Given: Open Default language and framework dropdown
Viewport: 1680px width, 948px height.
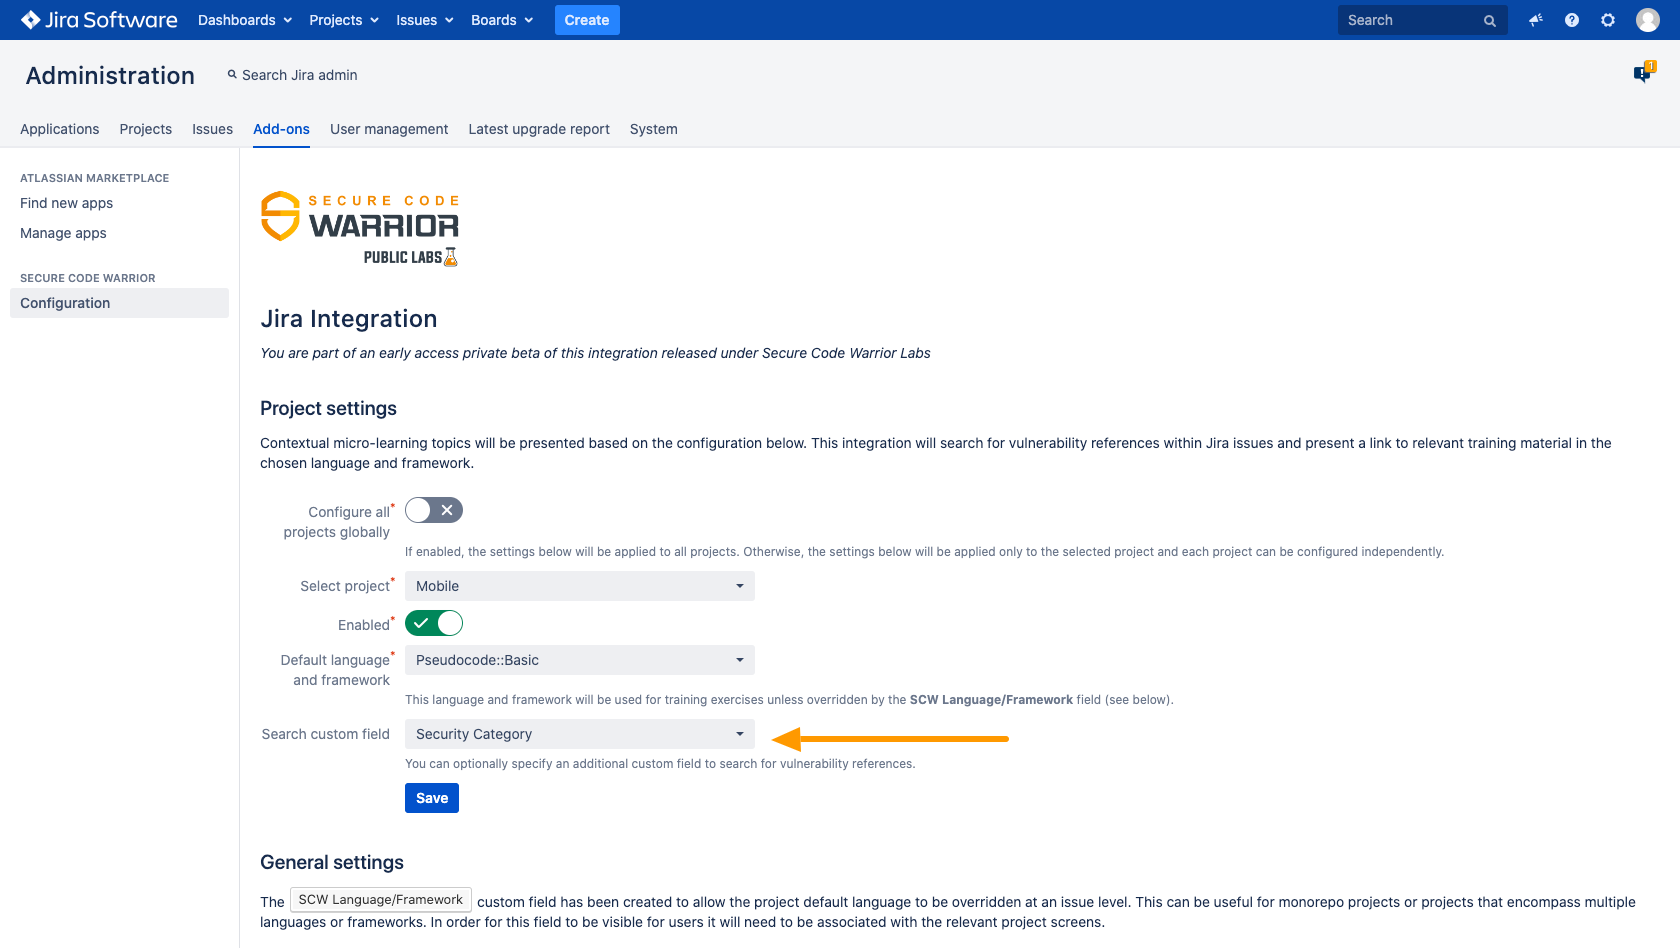Looking at the screenshot, I should coord(580,660).
